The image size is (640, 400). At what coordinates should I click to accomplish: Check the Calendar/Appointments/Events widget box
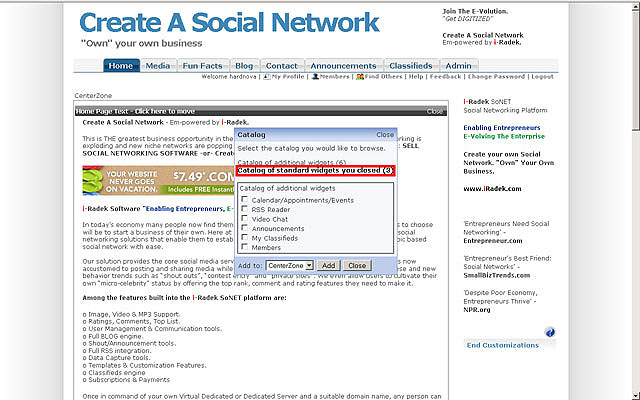pyautogui.click(x=246, y=200)
